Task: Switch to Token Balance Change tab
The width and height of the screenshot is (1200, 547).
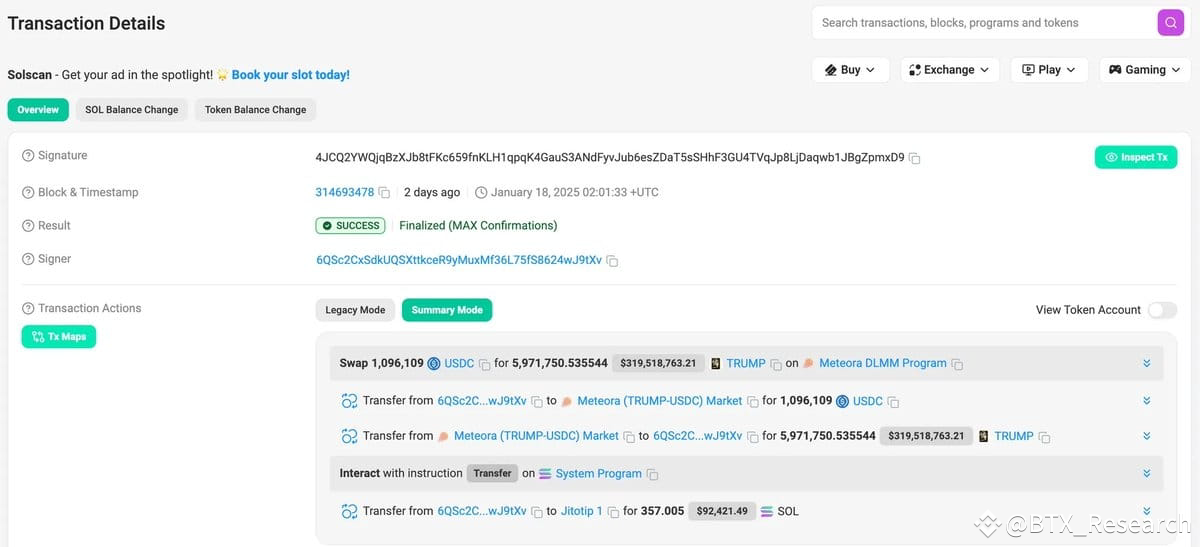Action: 256,110
